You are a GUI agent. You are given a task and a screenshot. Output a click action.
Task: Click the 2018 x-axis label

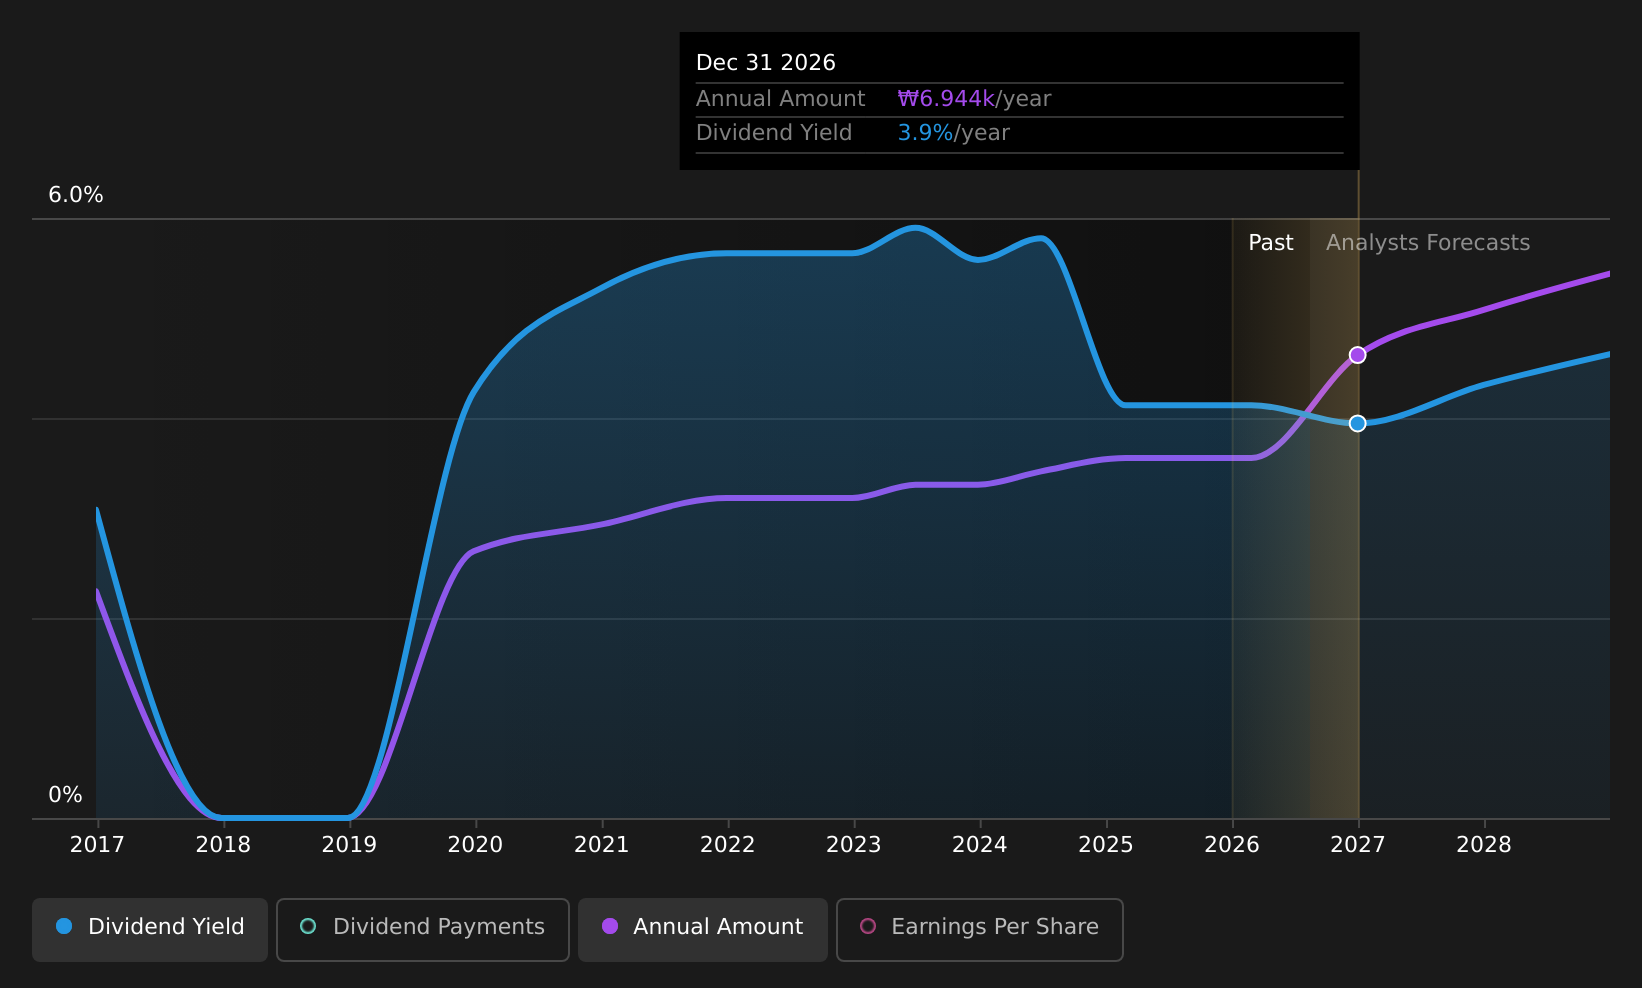(x=223, y=845)
